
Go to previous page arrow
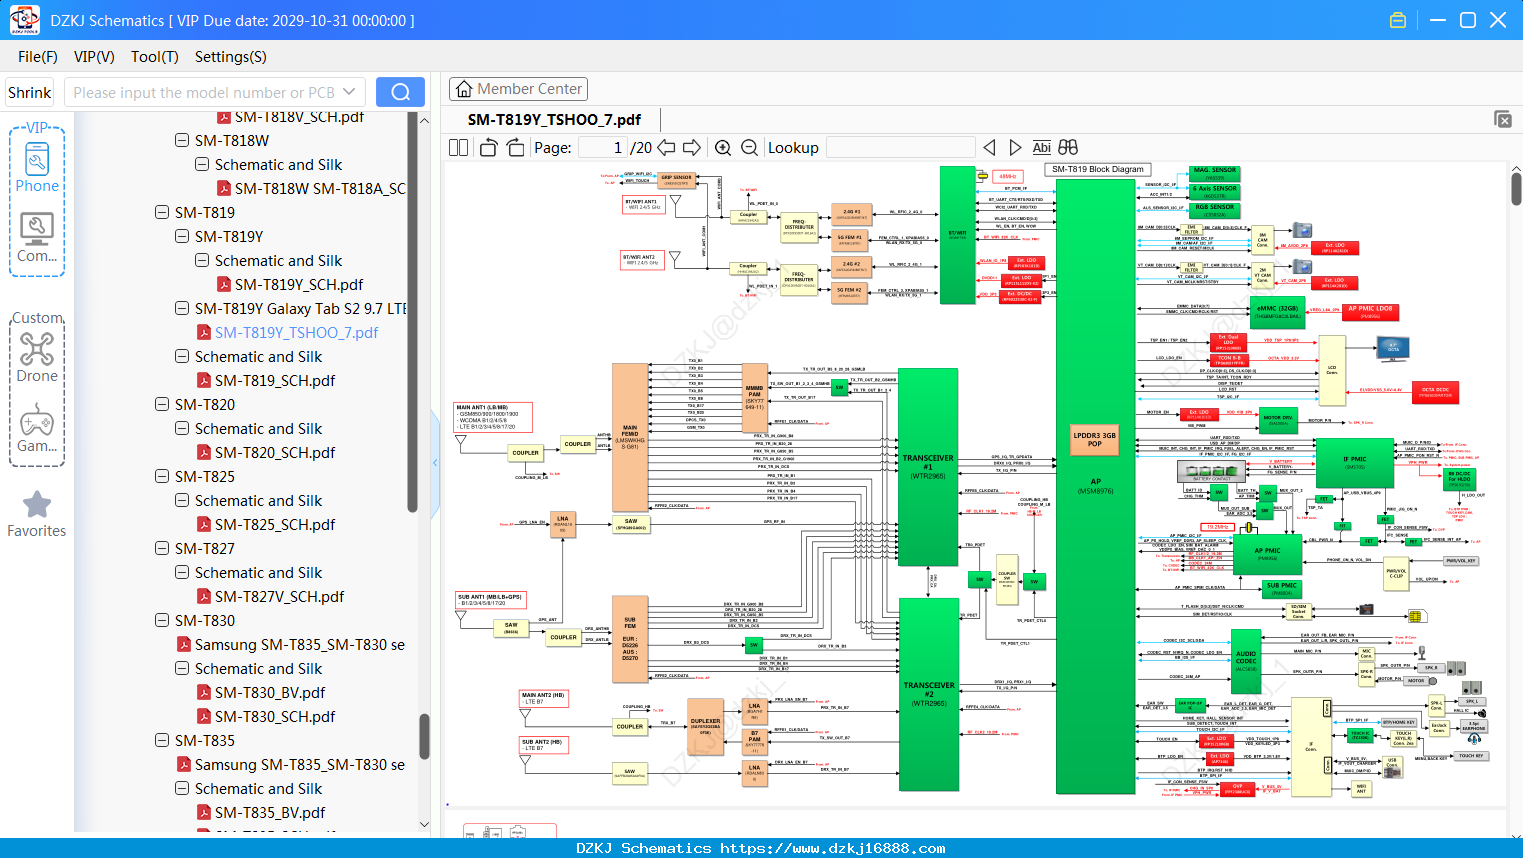point(666,147)
